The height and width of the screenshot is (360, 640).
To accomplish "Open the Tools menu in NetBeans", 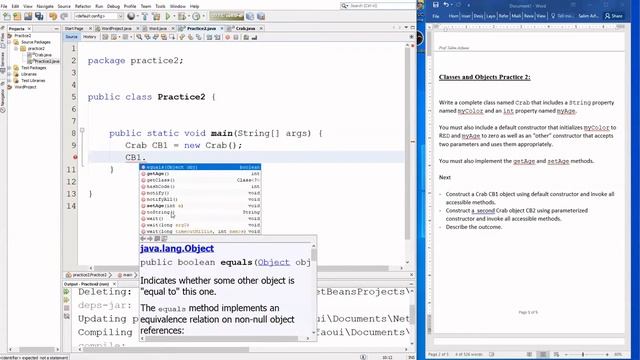I will pyautogui.click(x=160, y=6).
